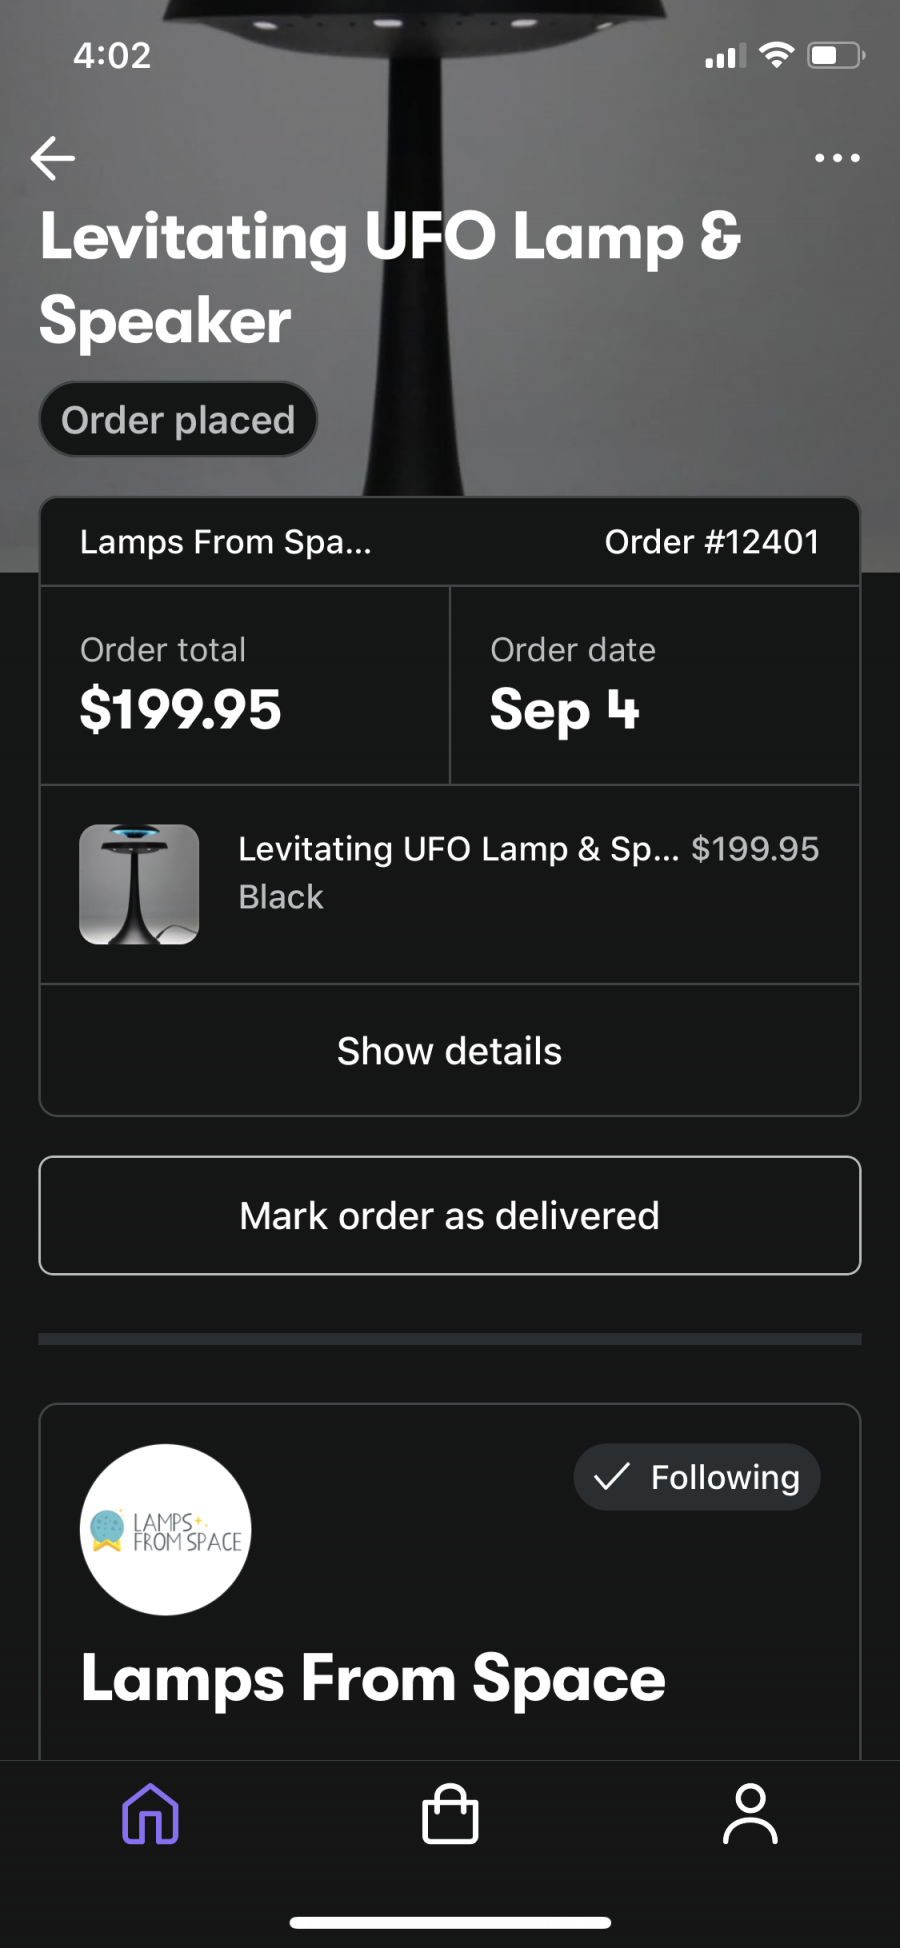The image size is (900, 1948).
Task: Tap Order #12401 number
Action: pyautogui.click(x=712, y=542)
